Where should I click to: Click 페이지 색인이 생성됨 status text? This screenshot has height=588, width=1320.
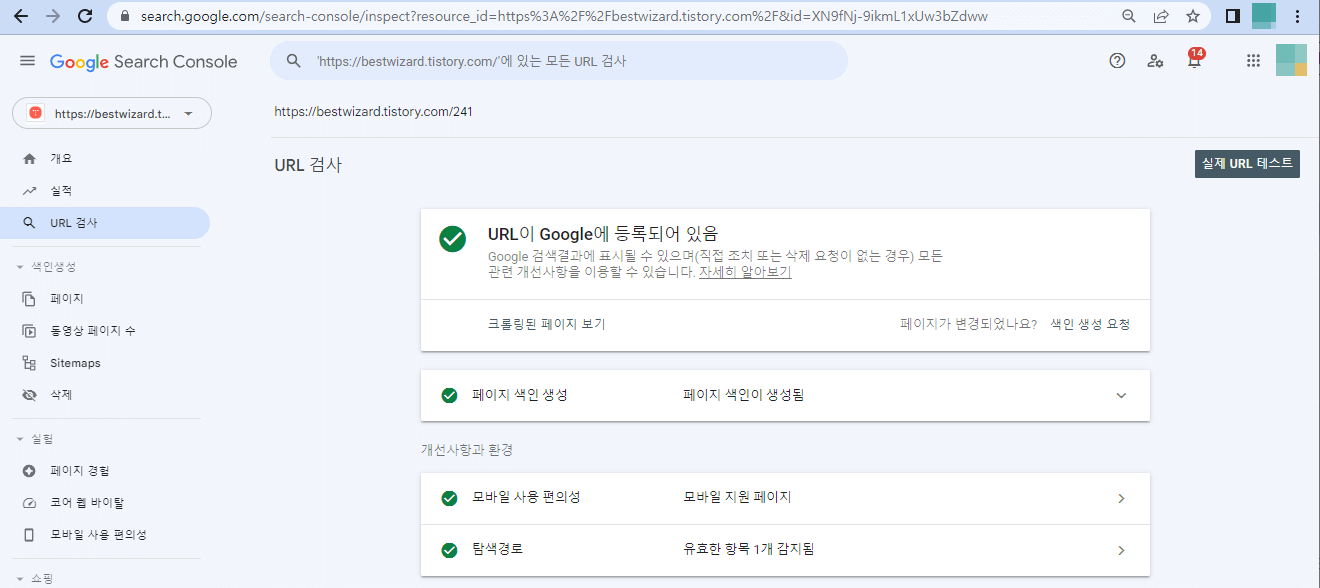coord(743,395)
